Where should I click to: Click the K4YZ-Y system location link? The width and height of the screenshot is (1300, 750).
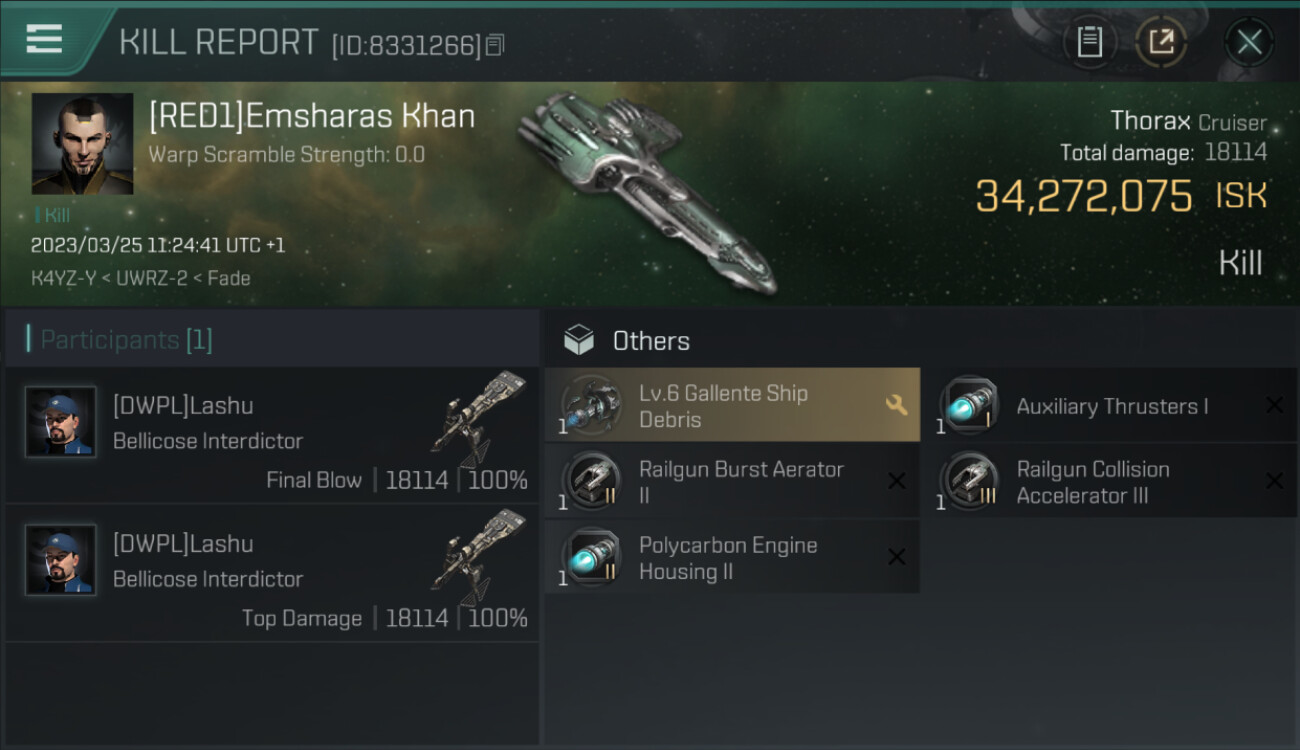tap(63, 278)
